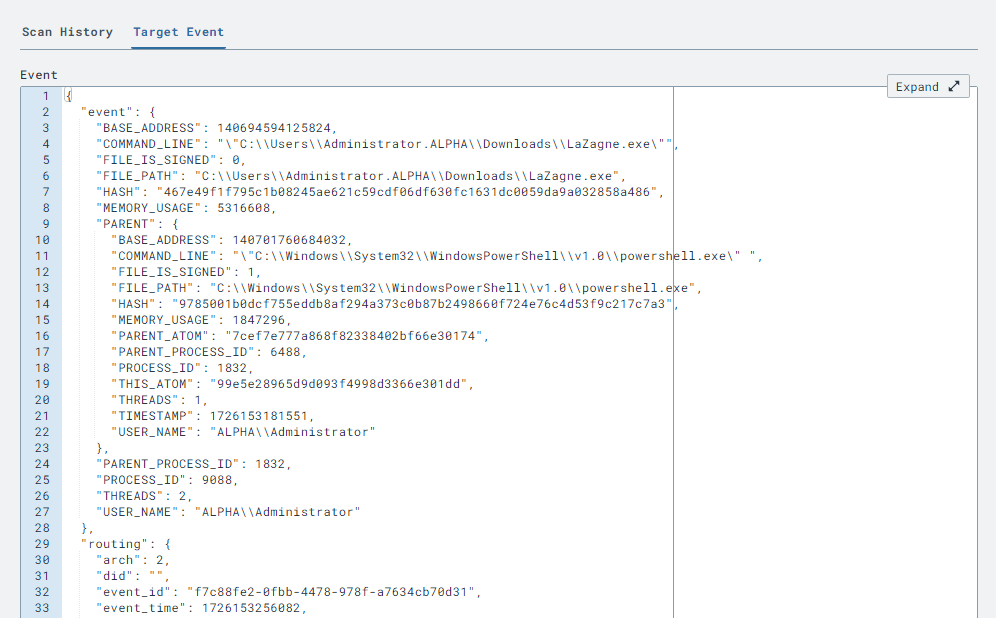Click the parent HASH value starting 9785001b
Image resolution: width=996 pixels, height=618 pixels.
pos(421,304)
